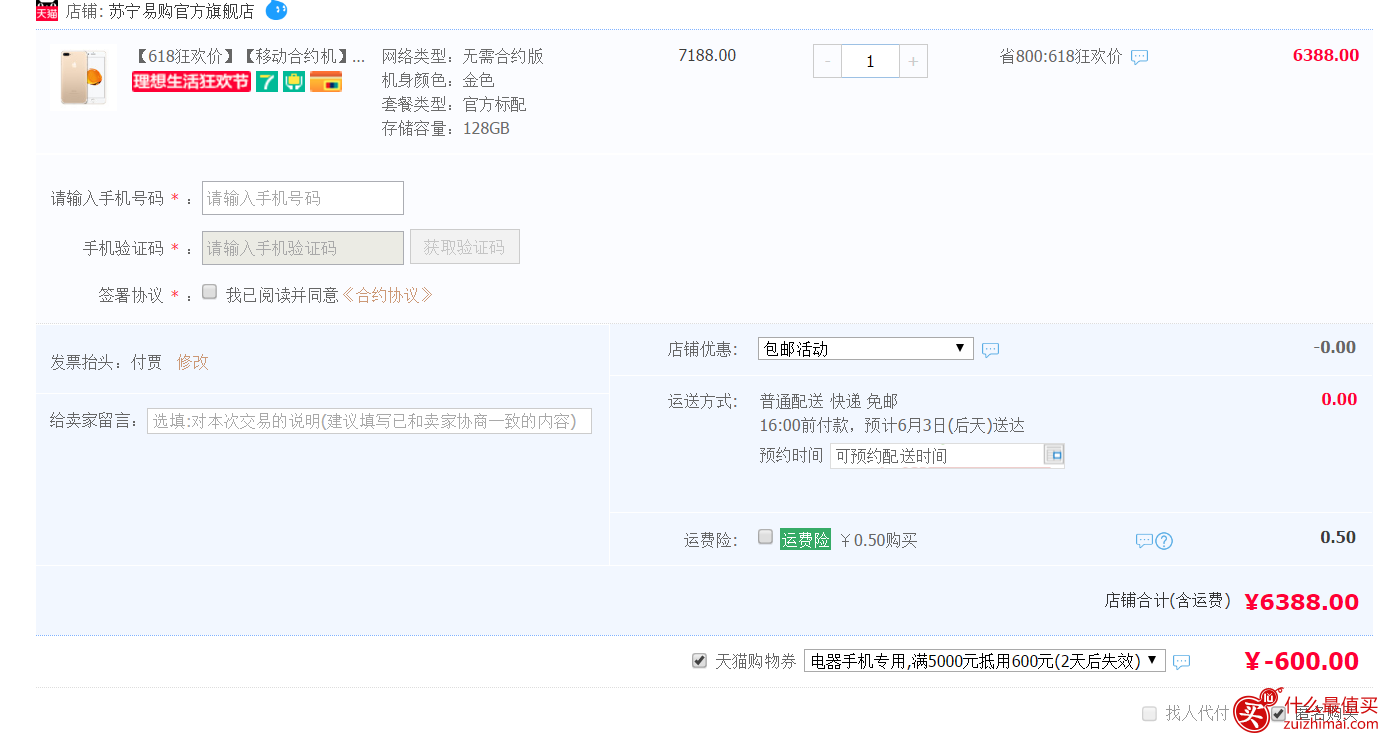
Task: Click the text 网络类型：无需合约版
Action: pyautogui.click(x=463, y=56)
